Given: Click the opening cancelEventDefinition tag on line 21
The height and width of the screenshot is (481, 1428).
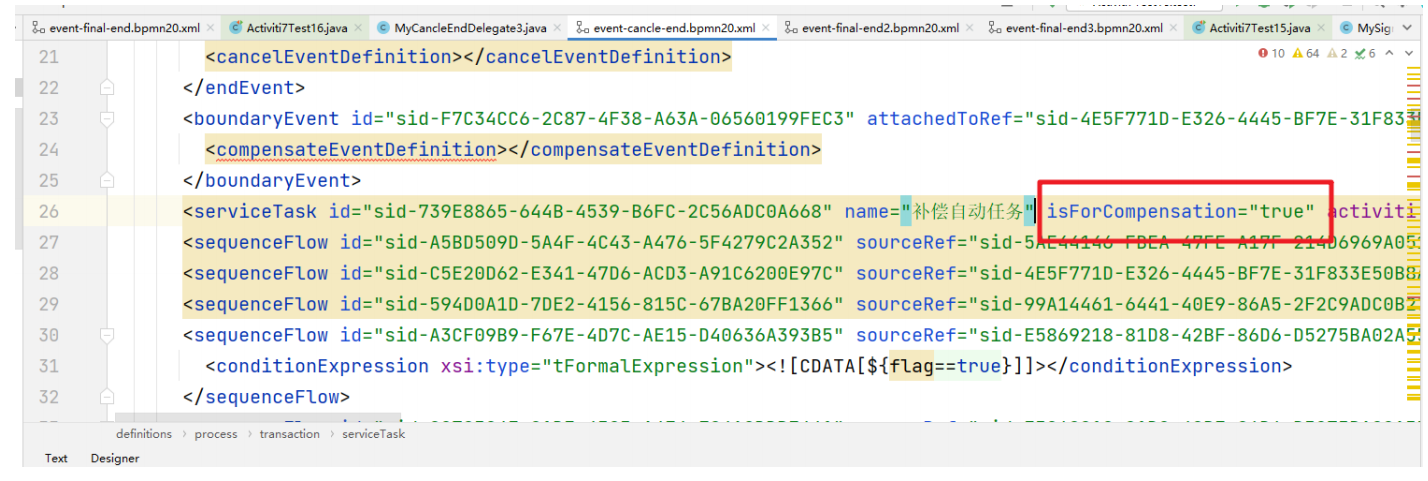Looking at the screenshot, I should [x=334, y=57].
